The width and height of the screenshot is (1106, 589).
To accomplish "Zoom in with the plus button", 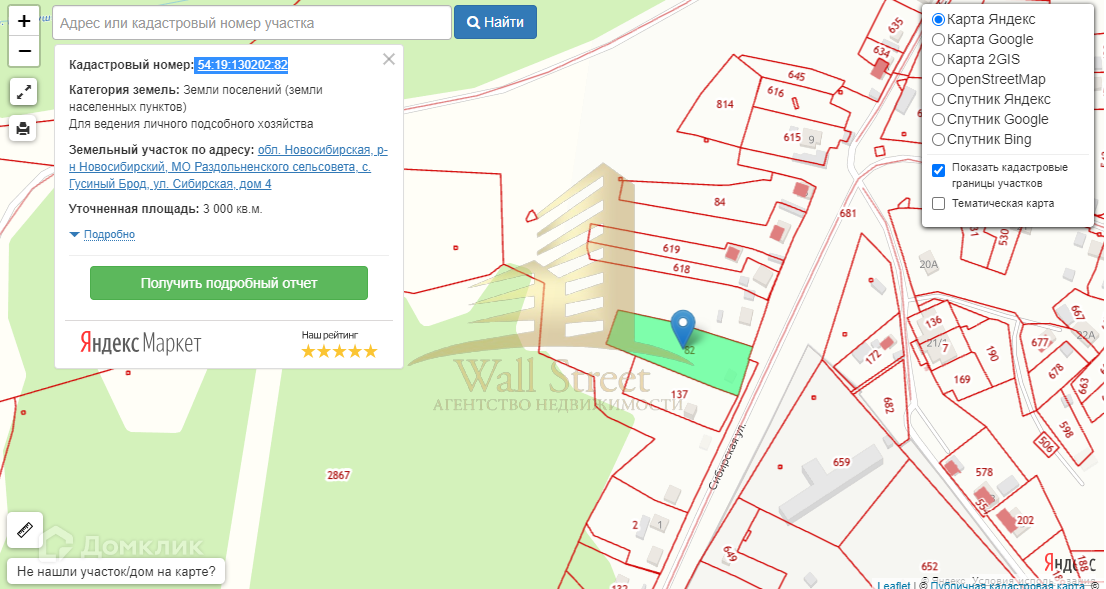I will tap(23, 21).
